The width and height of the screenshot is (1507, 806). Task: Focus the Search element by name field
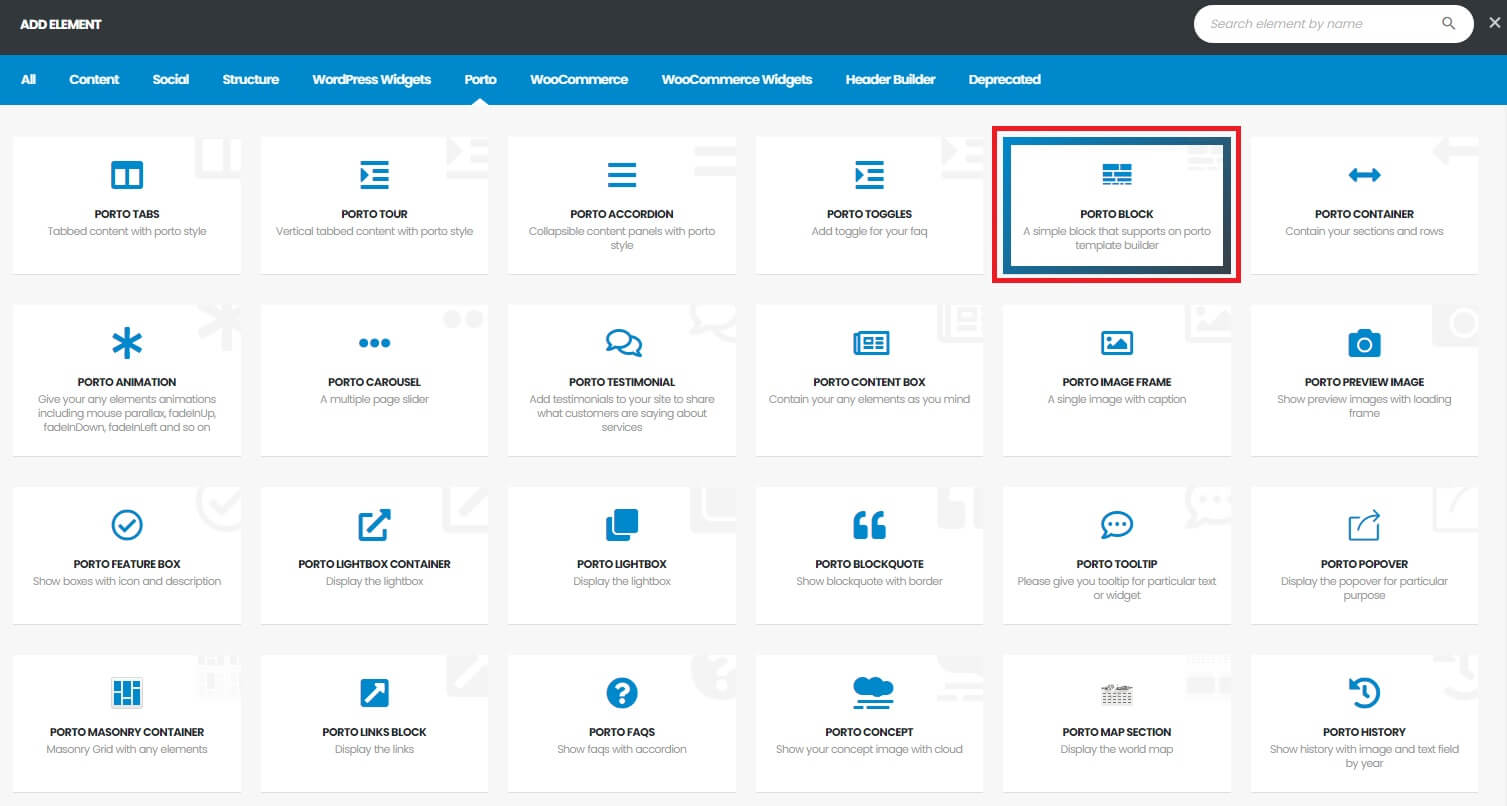coord(1320,24)
